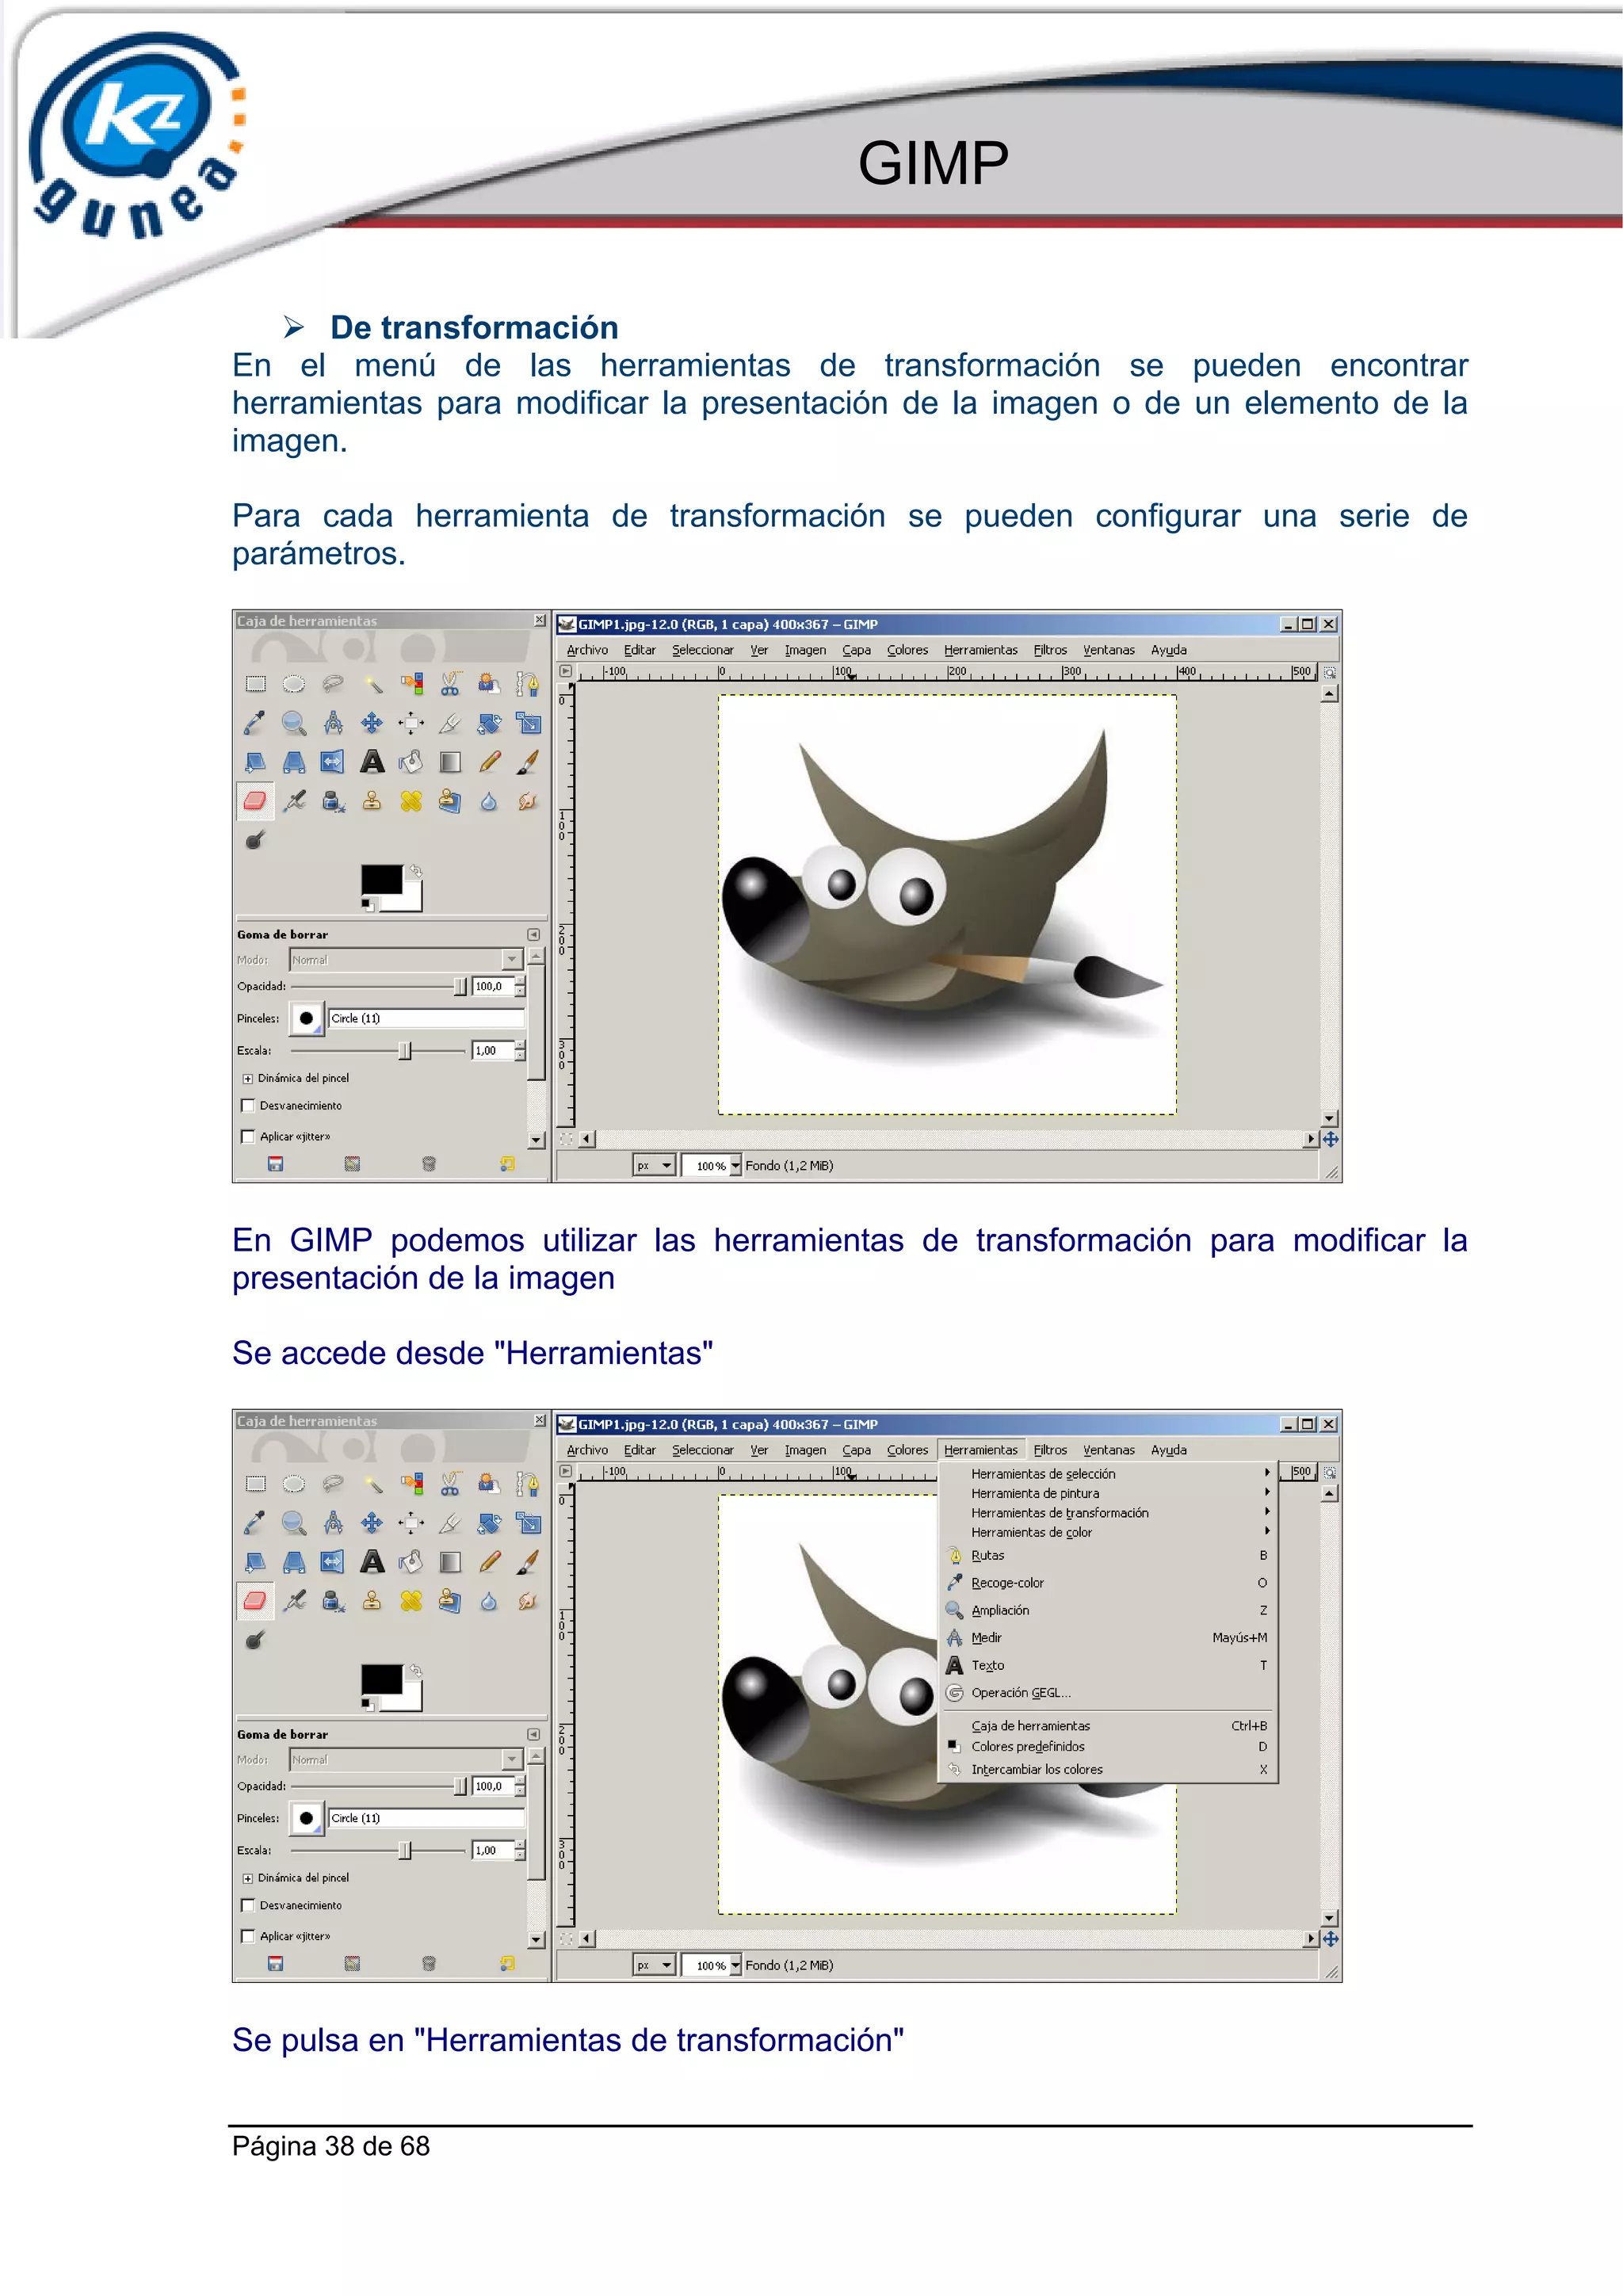
Task: Click Circle (11) brush preview in upper screenshot
Action: pos(307,1018)
